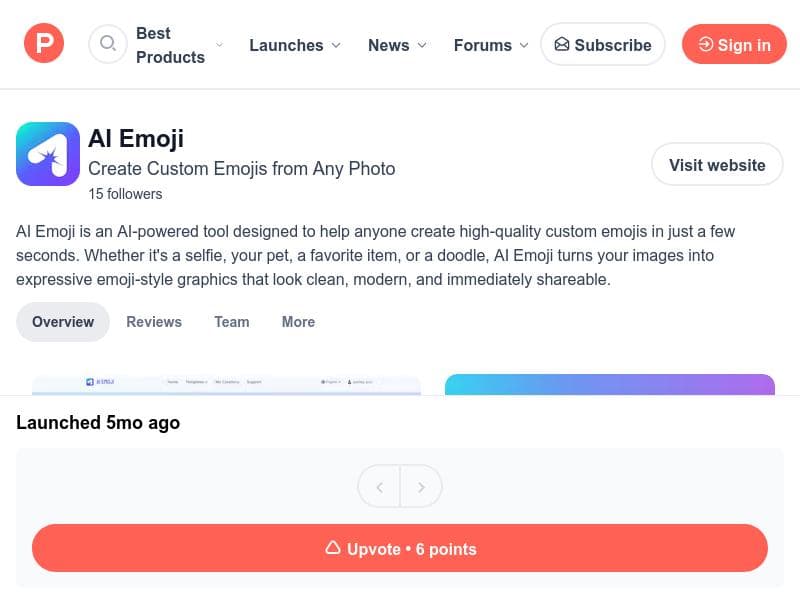Viewport: 800px width, 600px height.
Task: Click the Visit website button
Action: [x=717, y=164]
